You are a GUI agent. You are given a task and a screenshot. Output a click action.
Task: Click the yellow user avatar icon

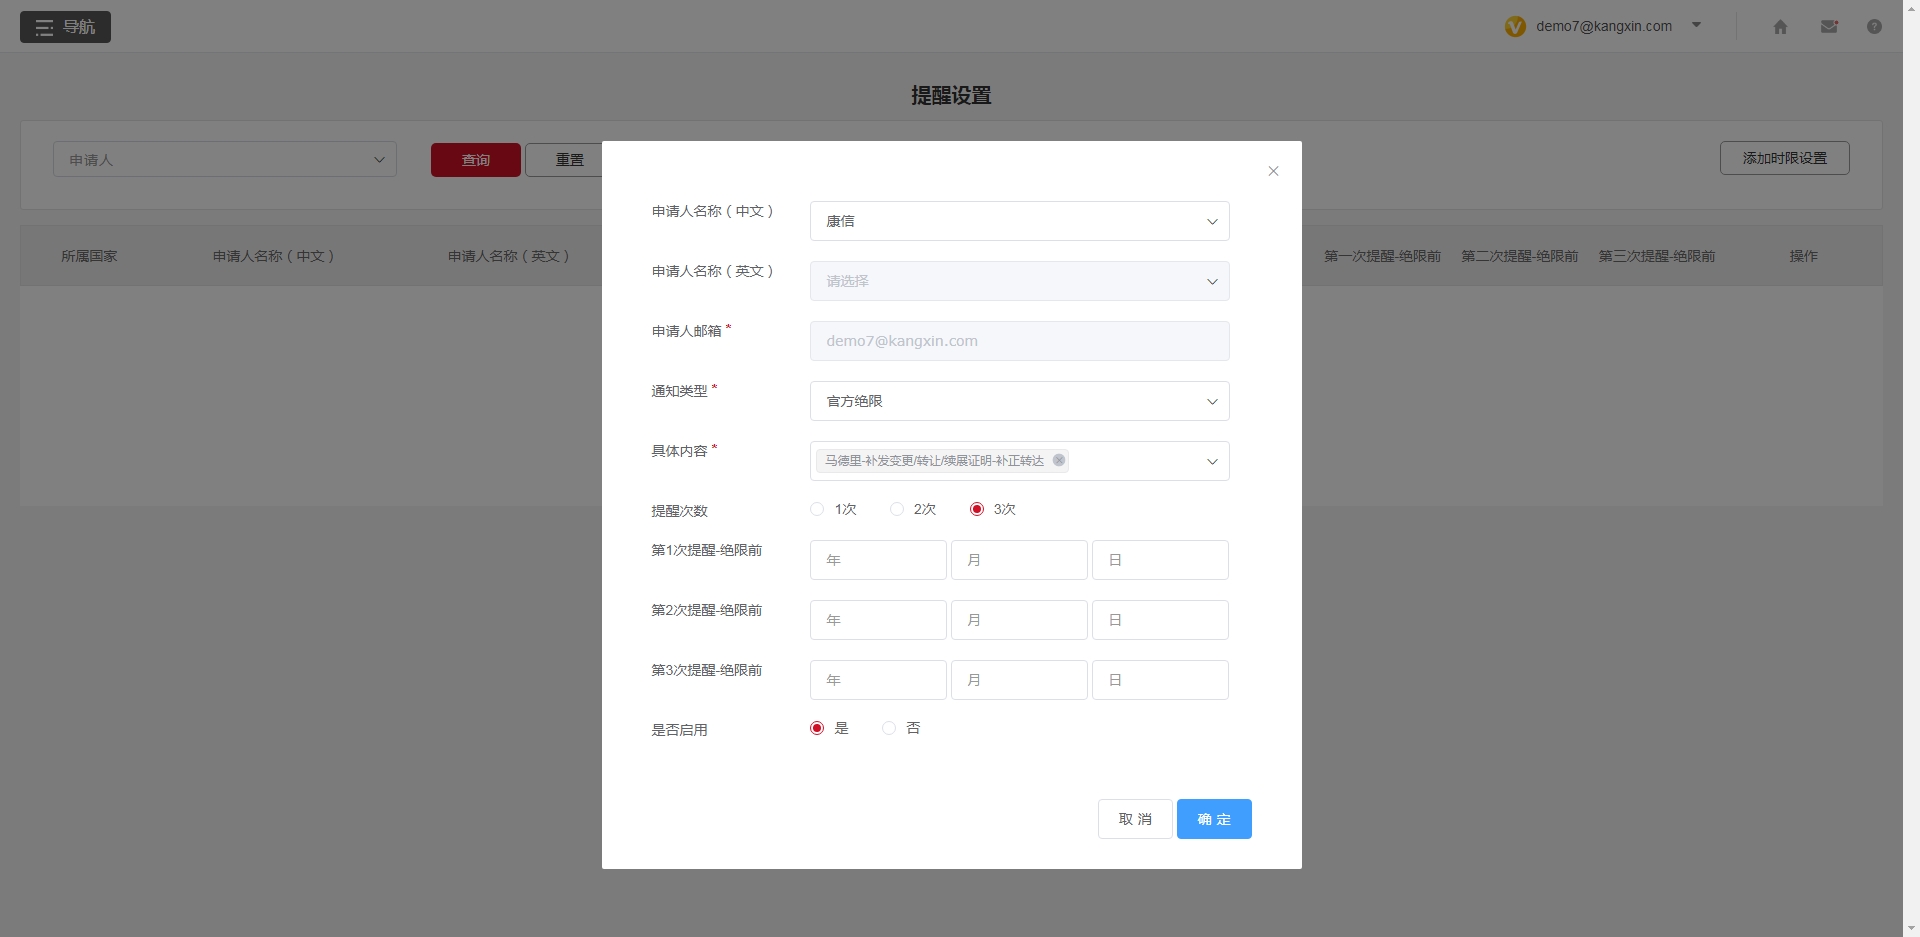click(1516, 26)
